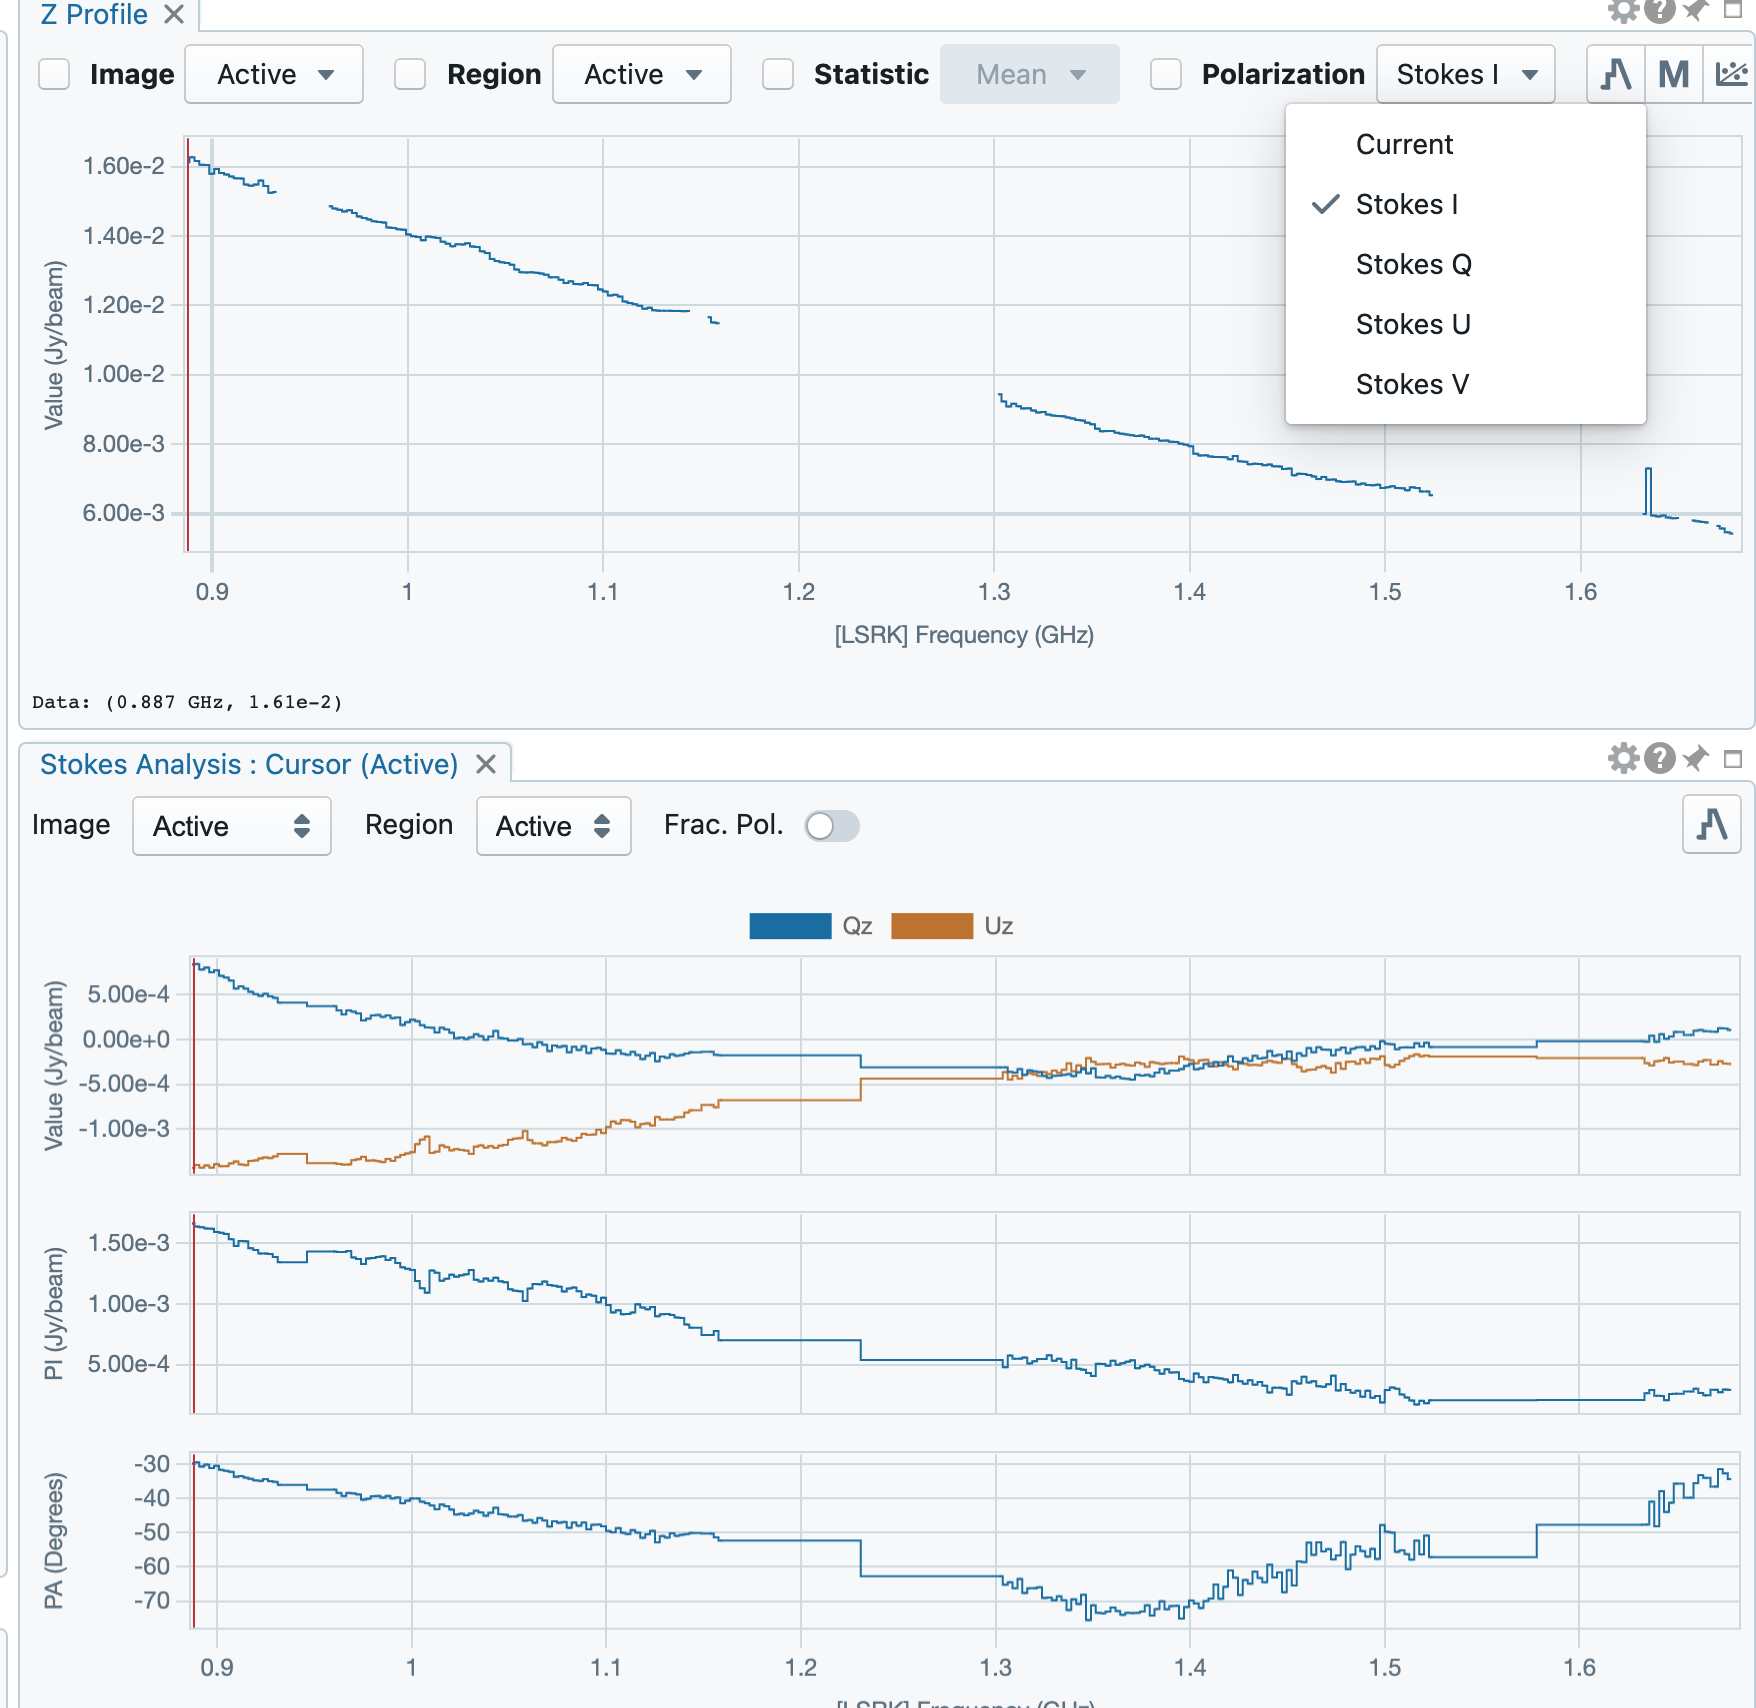Viewport: 1756px width, 1708px height.
Task: Detach the Z Profile widget into floating window
Action: pos(1730,11)
